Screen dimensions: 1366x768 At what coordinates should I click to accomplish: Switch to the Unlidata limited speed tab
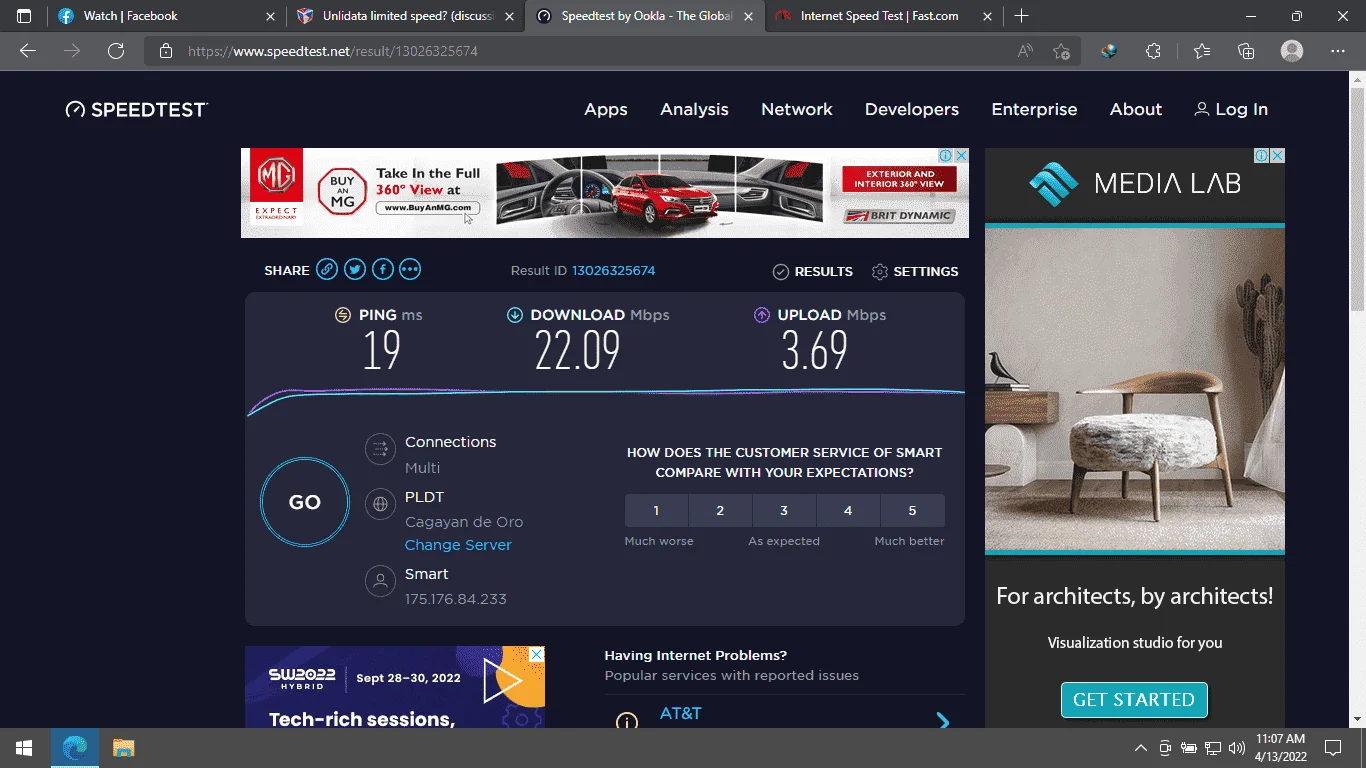click(x=406, y=16)
